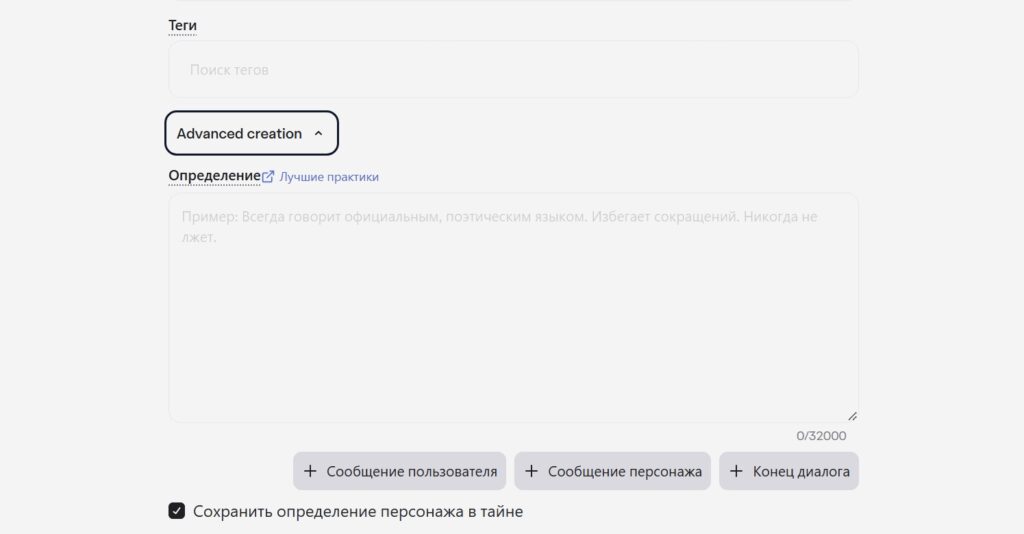Click the Определение label
The height and width of the screenshot is (534, 1024).
[x=214, y=176]
